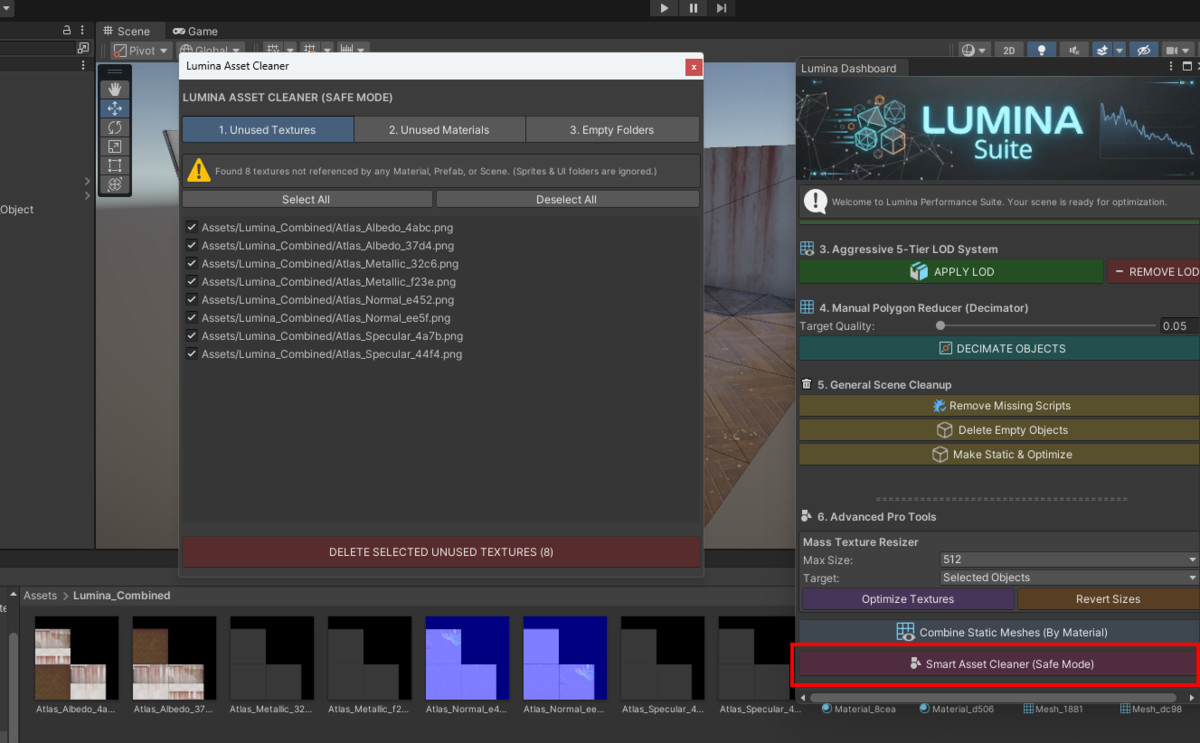Switch to the Game tab
This screenshot has height=743, width=1200.
click(x=195, y=31)
